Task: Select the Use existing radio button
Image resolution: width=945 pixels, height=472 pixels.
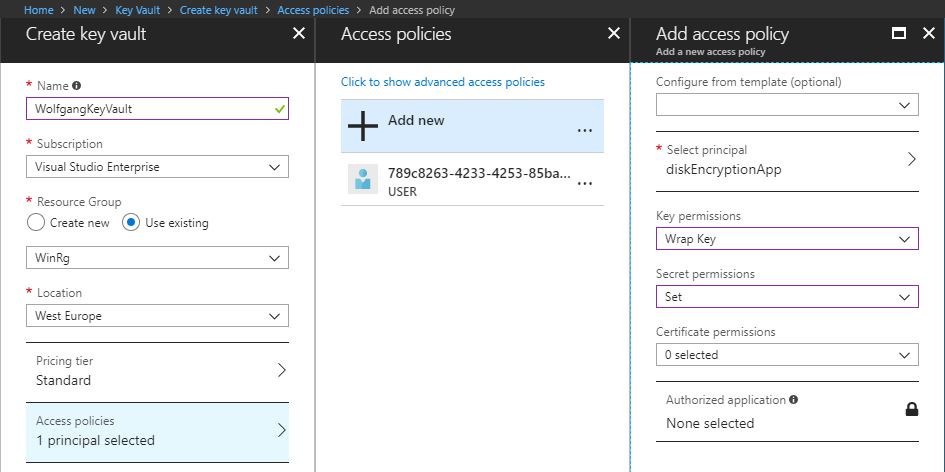Action: (x=131, y=222)
